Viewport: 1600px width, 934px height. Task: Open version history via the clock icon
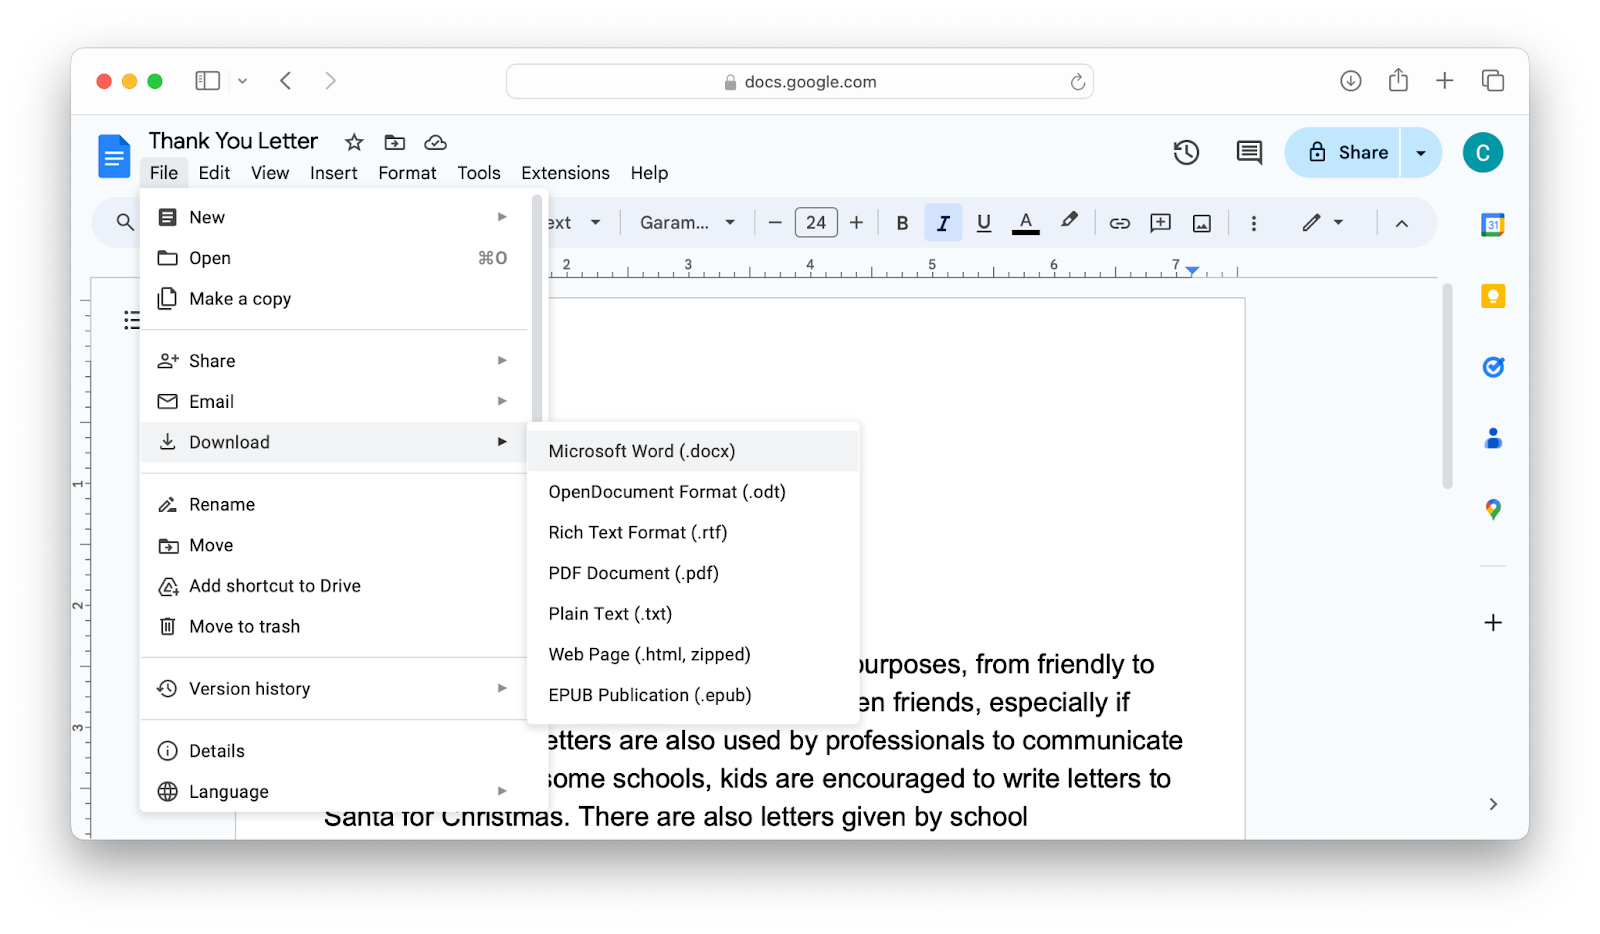[1185, 152]
